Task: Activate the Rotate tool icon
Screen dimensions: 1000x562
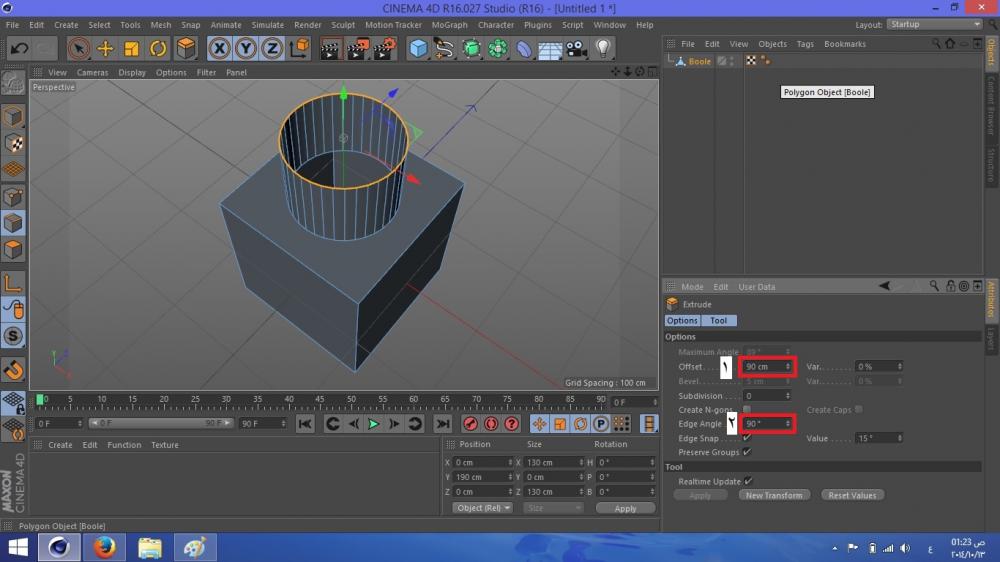Action: pos(158,48)
